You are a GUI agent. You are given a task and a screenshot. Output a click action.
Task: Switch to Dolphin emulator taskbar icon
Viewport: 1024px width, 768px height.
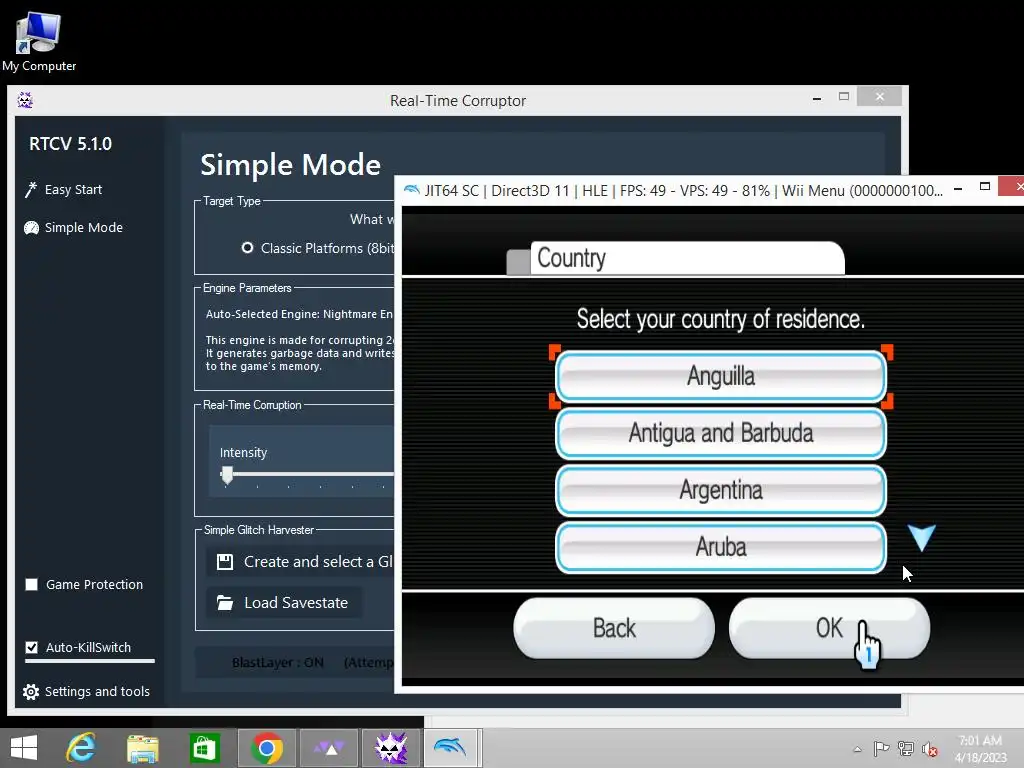[x=452, y=748]
